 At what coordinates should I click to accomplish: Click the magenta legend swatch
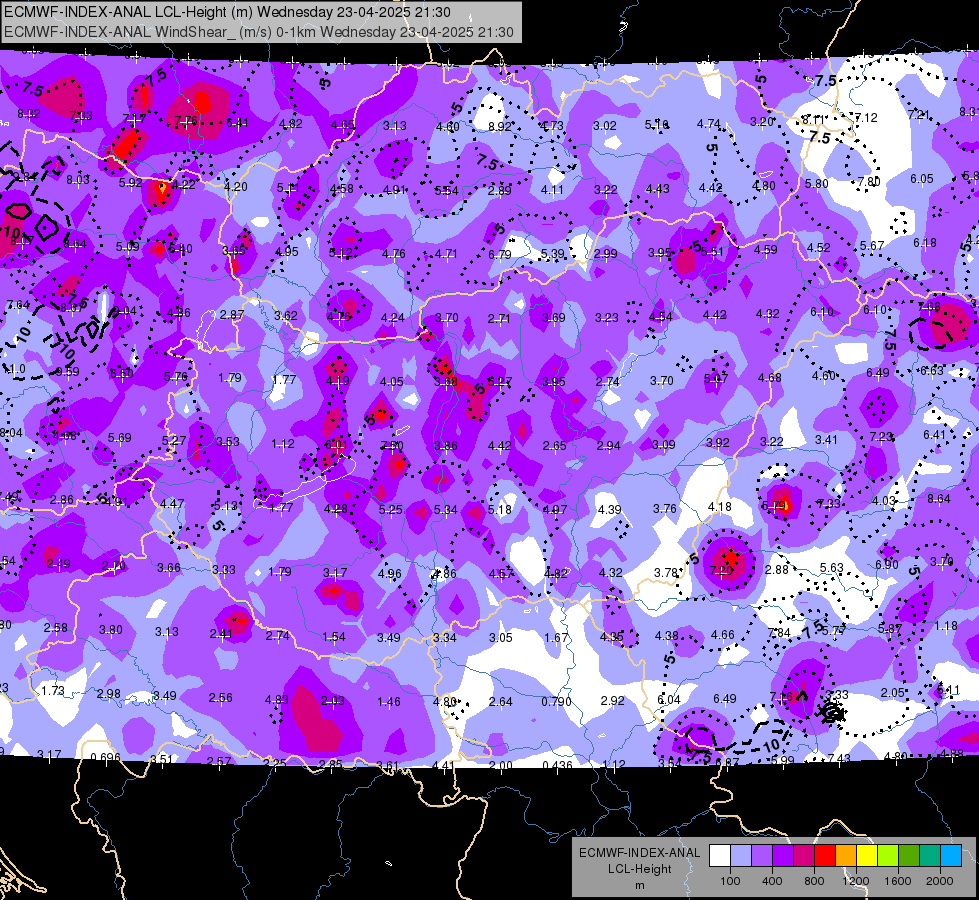coord(804,856)
